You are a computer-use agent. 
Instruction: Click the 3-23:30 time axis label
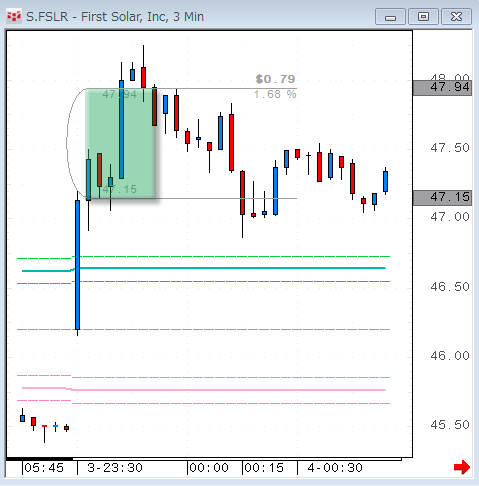[115, 468]
